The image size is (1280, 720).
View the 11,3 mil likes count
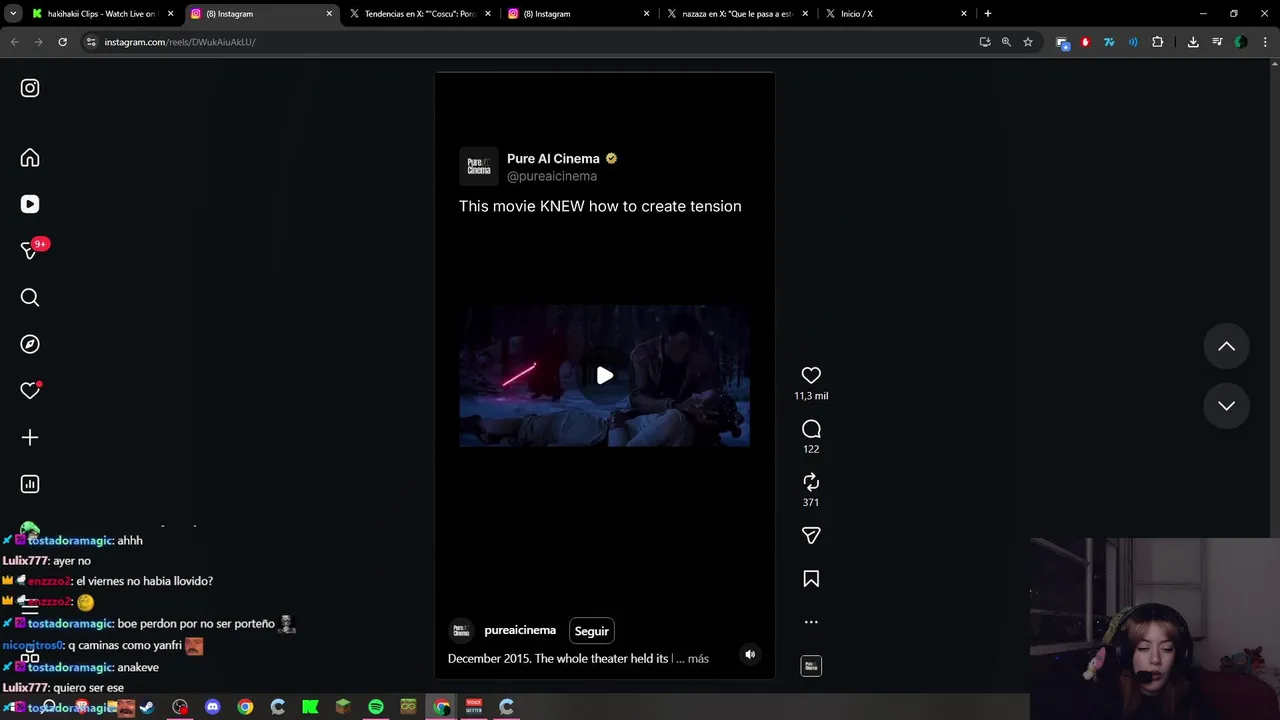811,396
